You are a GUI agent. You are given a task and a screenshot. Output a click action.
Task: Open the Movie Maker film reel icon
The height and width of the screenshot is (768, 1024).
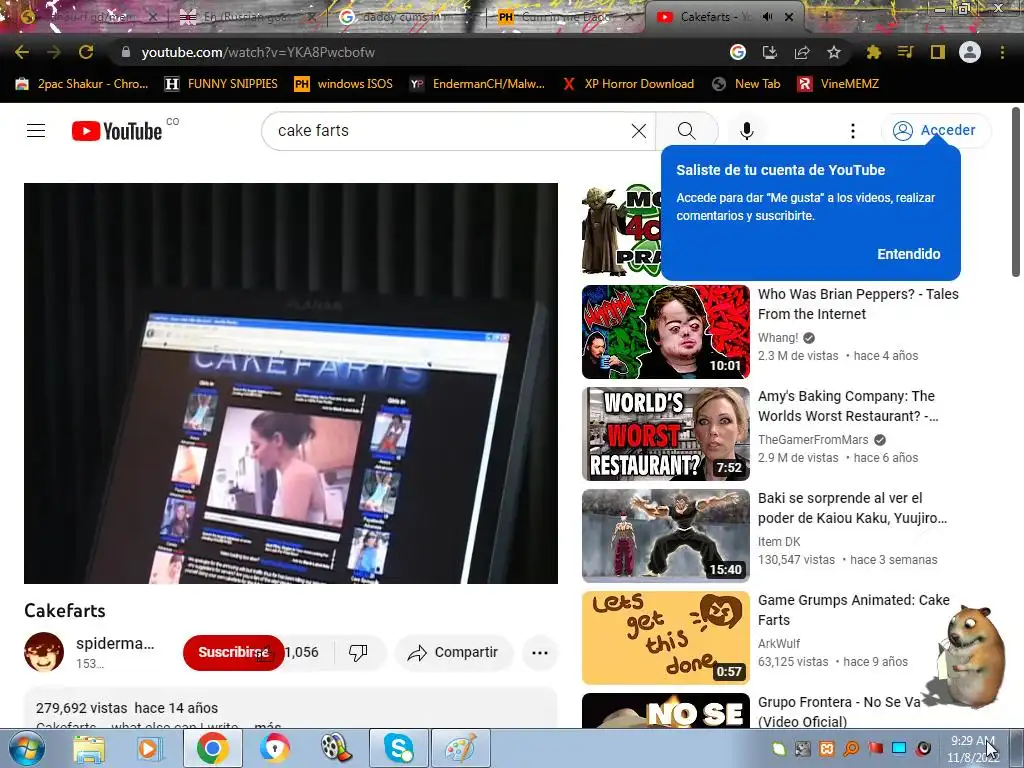click(x=336, y=748)
